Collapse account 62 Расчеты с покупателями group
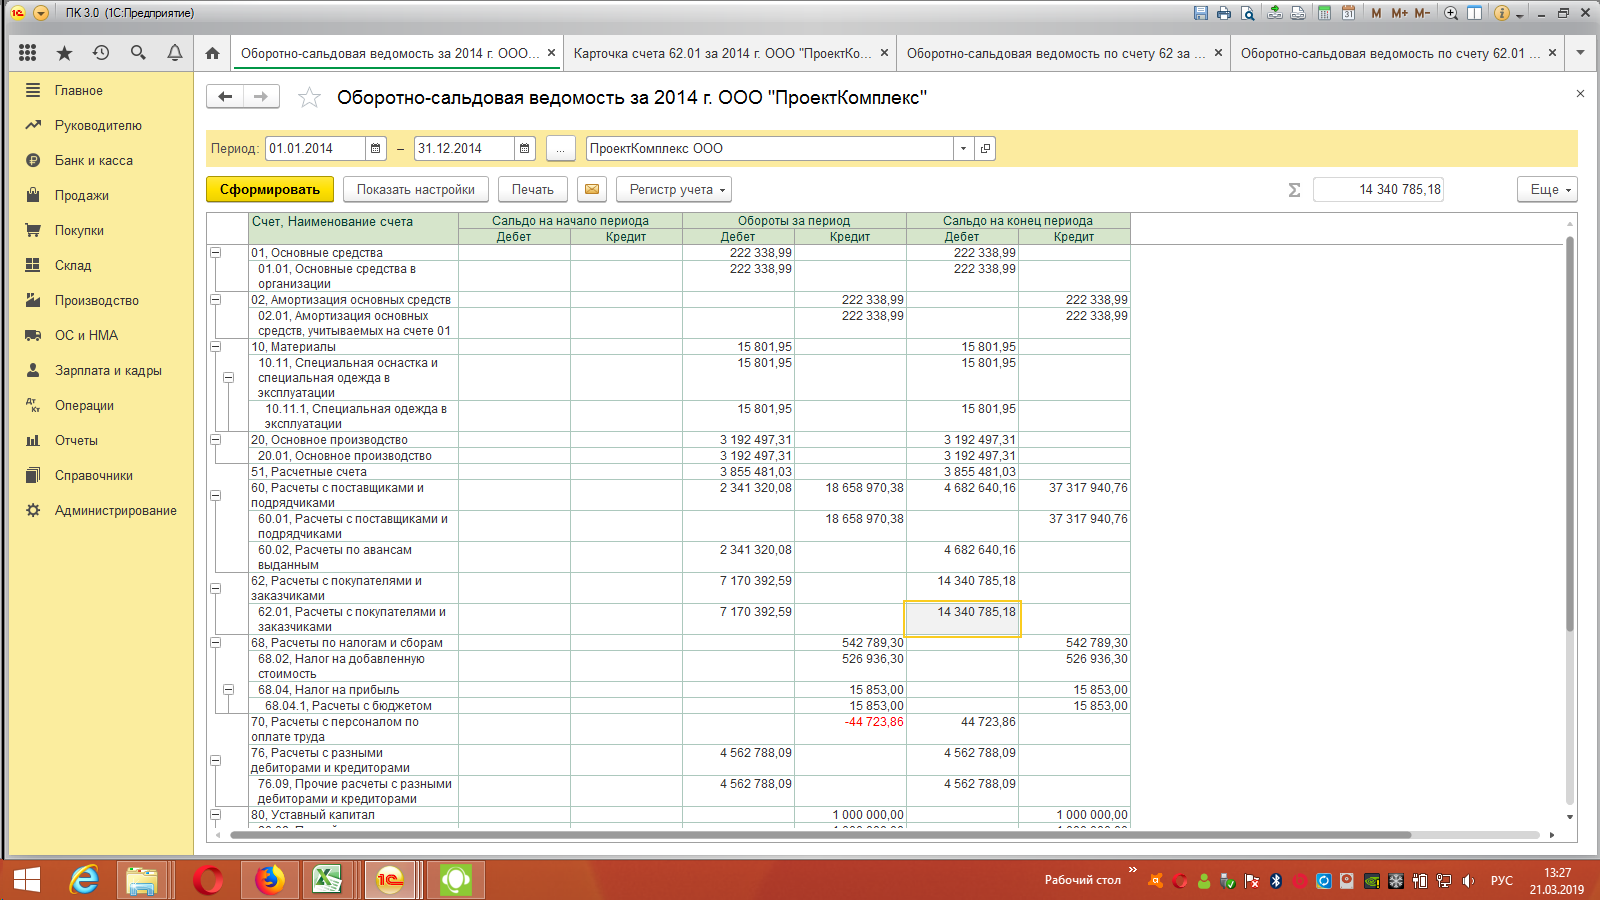The image size is (1600, 900). pos(215,588)
